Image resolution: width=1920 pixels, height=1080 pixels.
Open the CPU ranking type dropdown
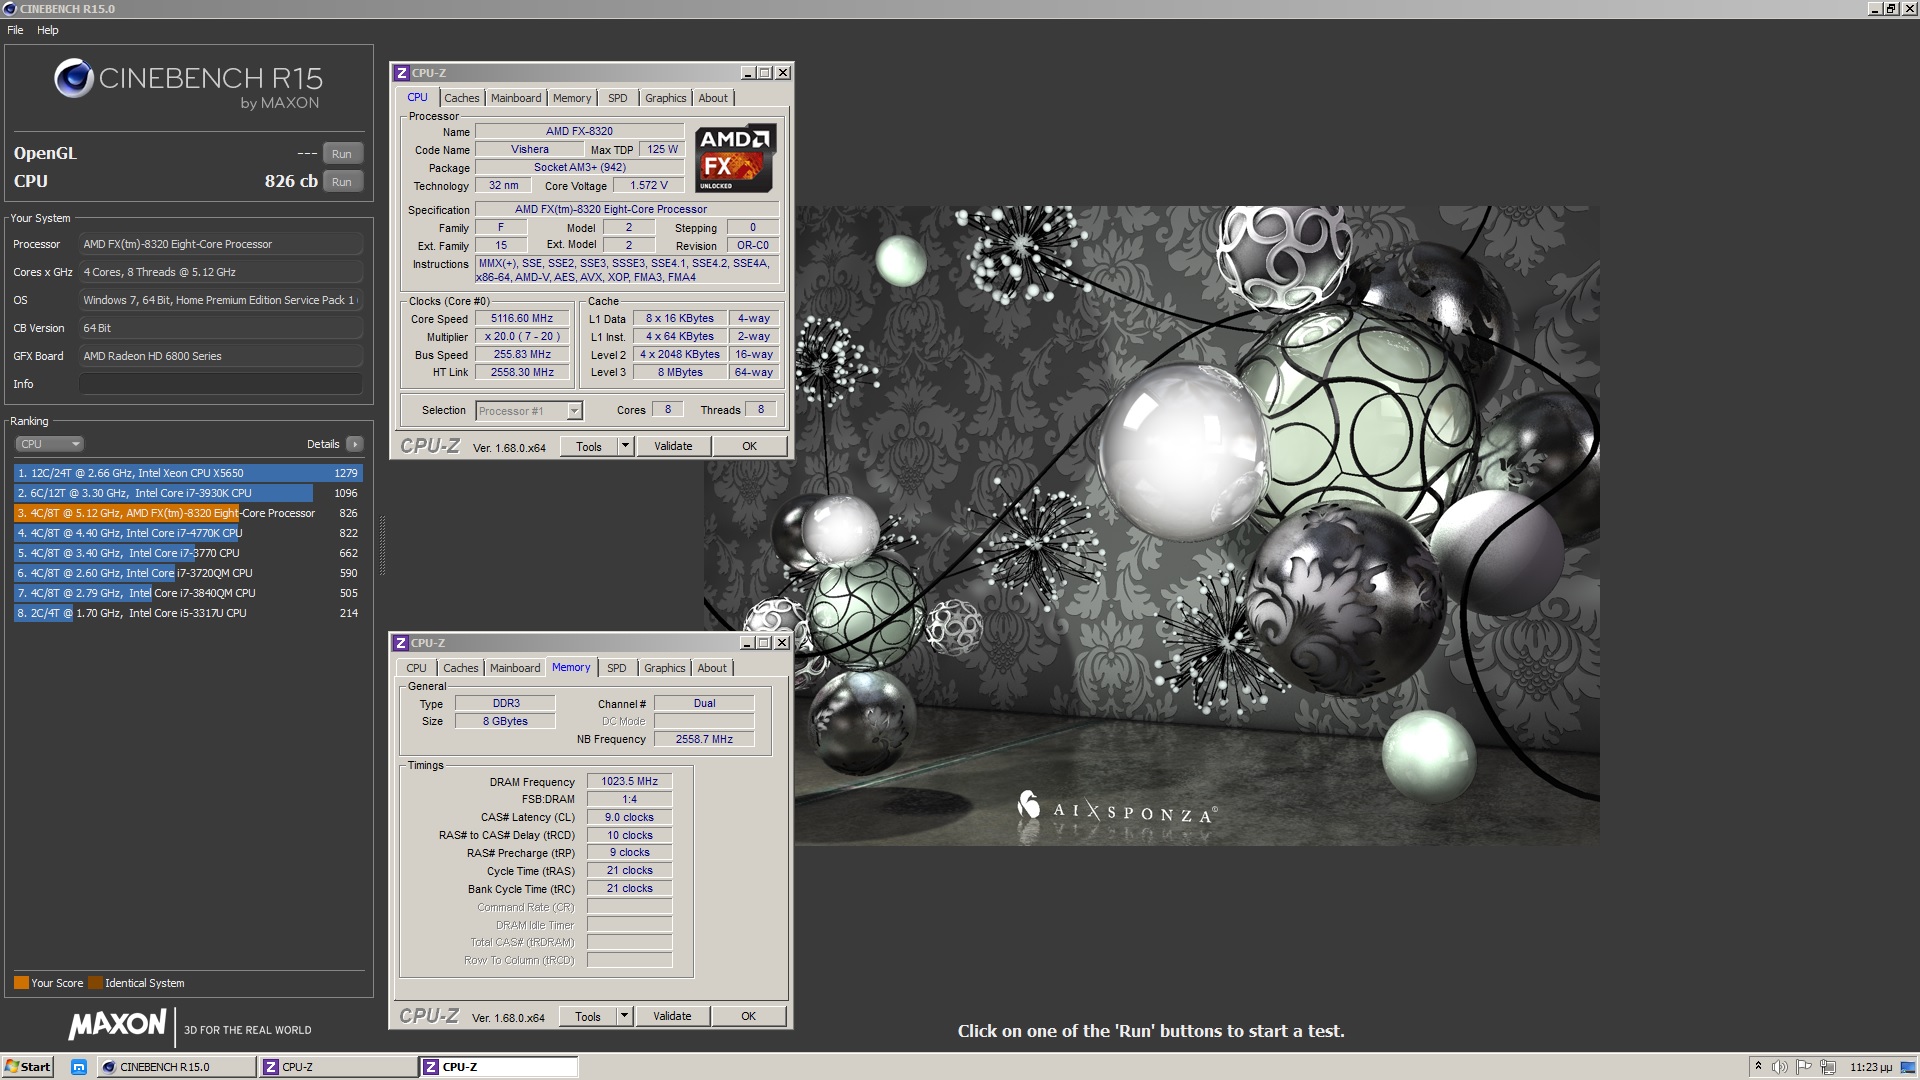point(49,444)
